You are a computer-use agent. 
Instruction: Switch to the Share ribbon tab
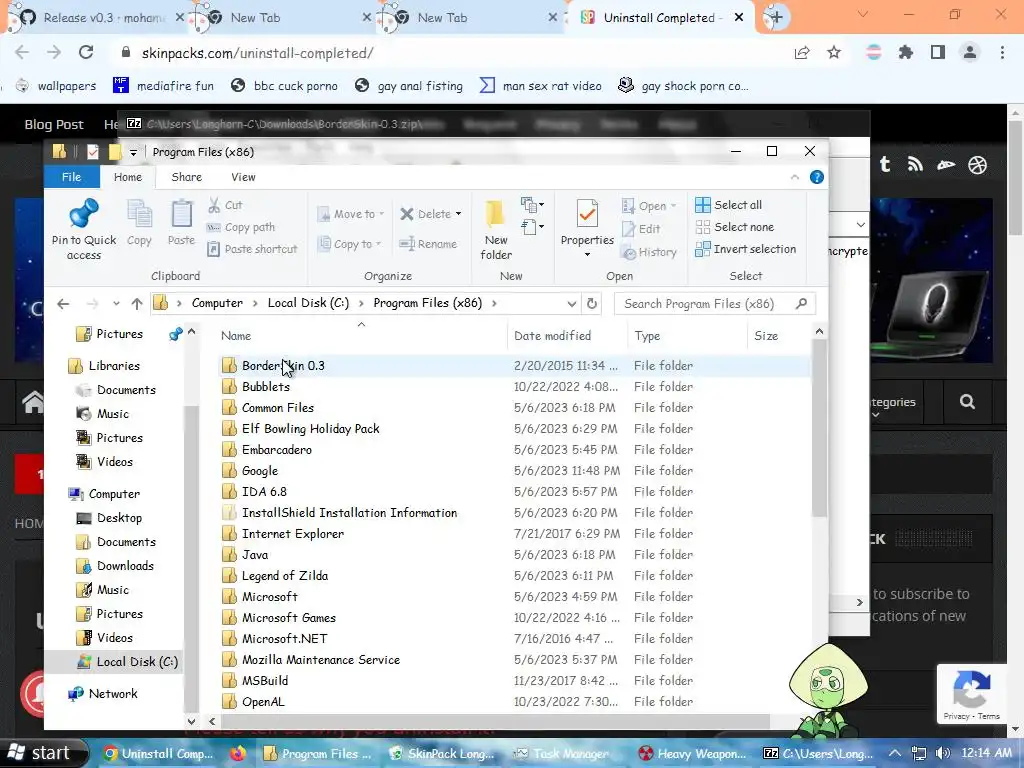187,177
